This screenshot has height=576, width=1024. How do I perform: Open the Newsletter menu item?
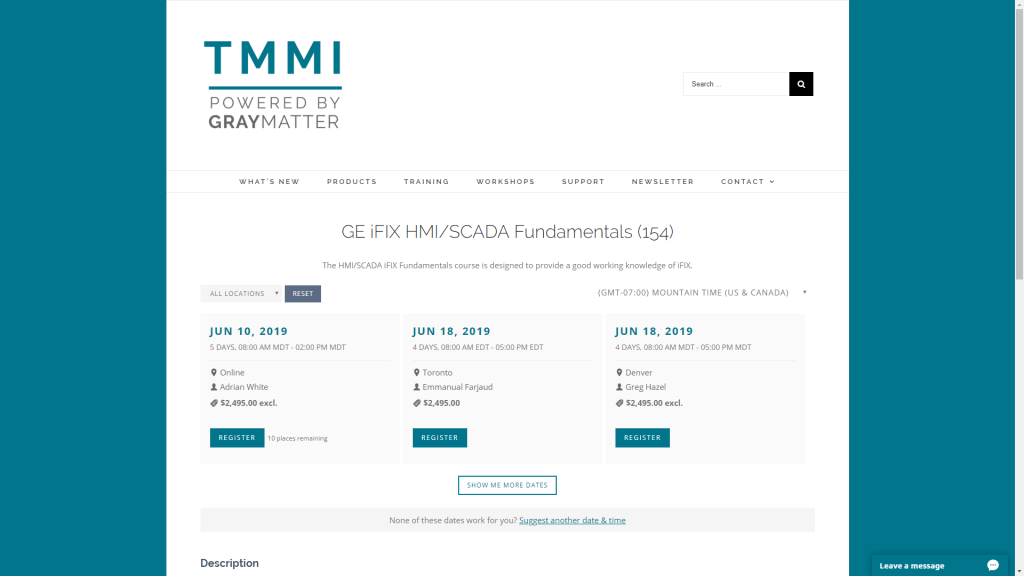(663, 182)
